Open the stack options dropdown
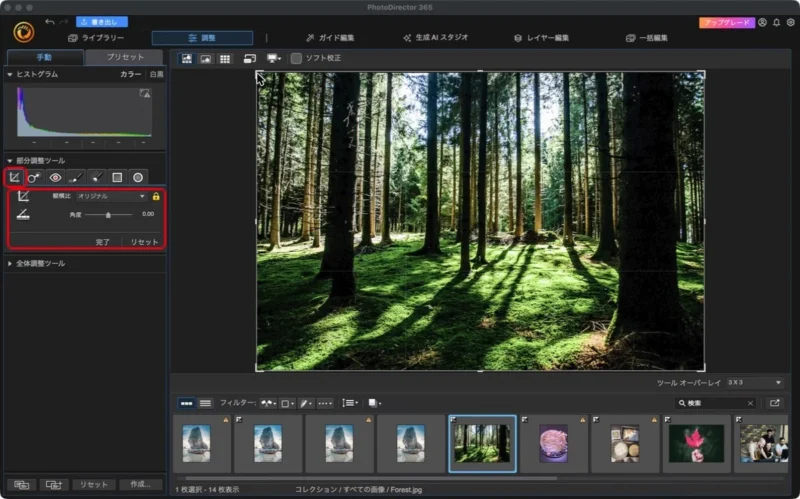The image size is (800, 499). pos(375,404)
